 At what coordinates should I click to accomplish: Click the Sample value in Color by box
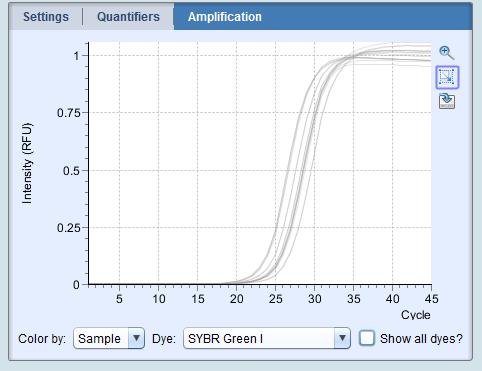pos(99,339)
